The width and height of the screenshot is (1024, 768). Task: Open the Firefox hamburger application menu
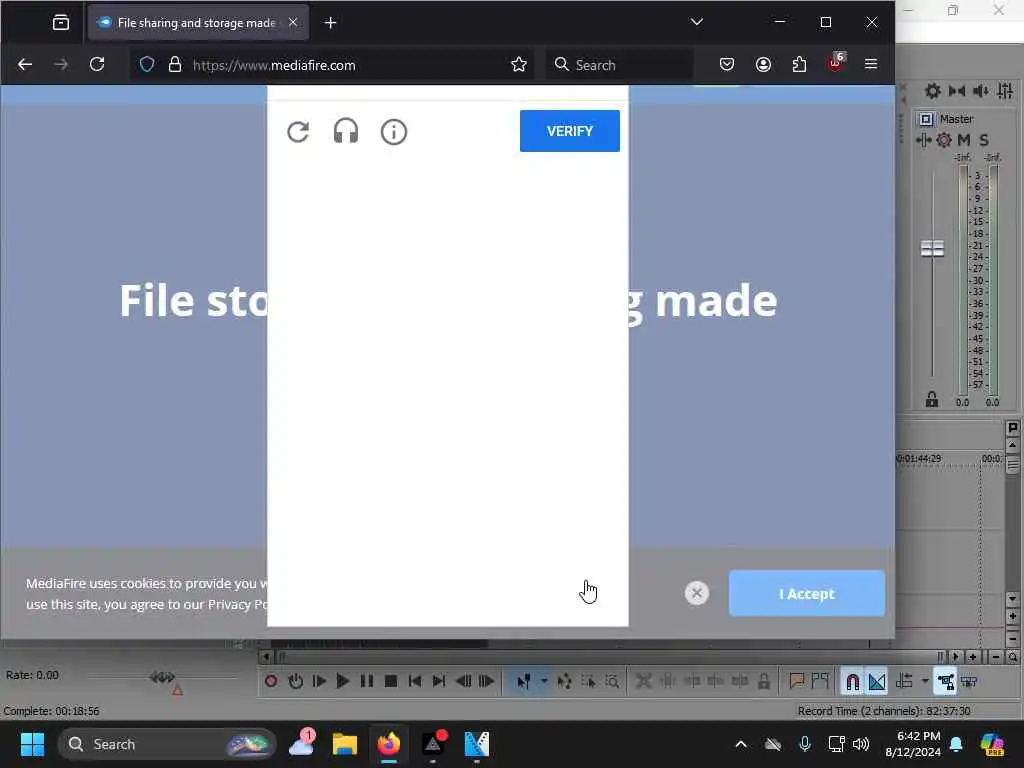pyautogui.click(x=871, y=65)
